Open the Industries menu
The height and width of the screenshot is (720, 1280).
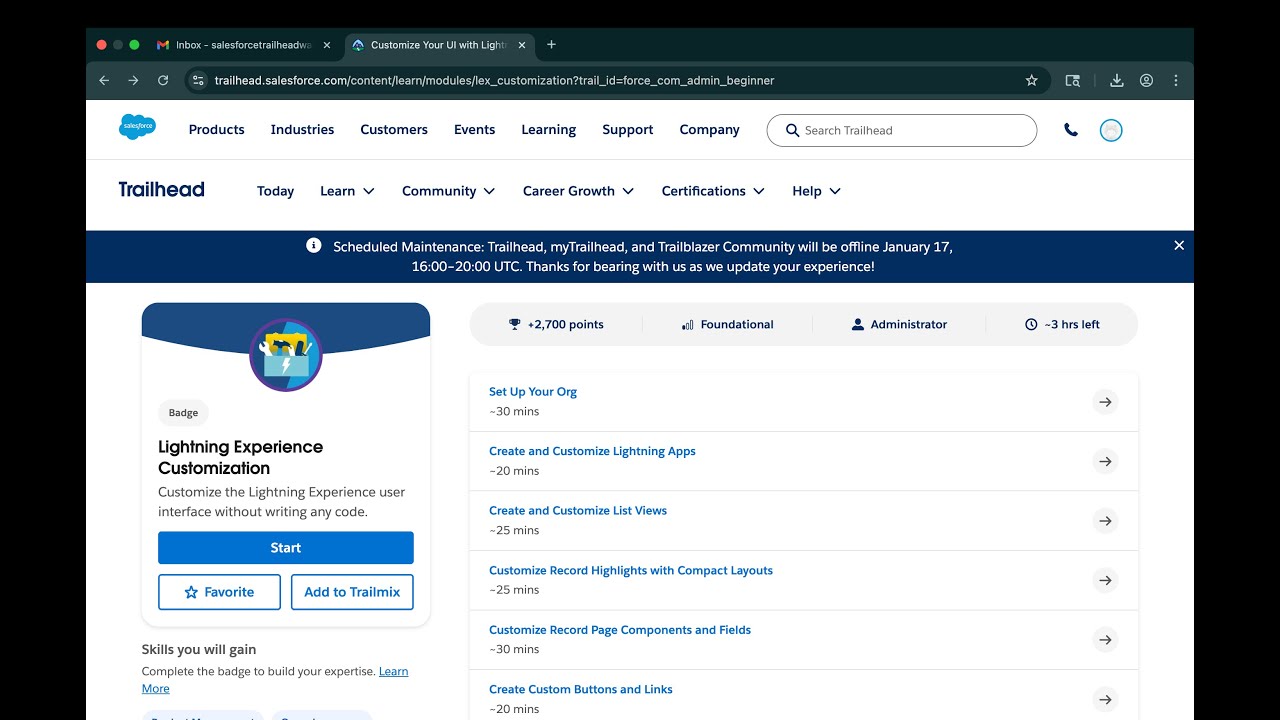pyautogui.click(x=302, y=130)
